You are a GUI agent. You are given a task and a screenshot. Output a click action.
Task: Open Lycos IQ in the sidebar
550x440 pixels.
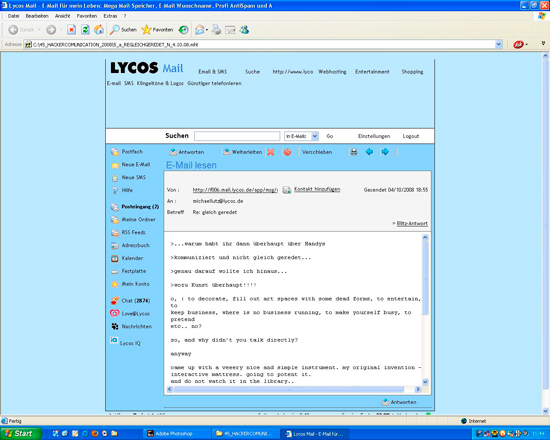[x=126, y=342]
